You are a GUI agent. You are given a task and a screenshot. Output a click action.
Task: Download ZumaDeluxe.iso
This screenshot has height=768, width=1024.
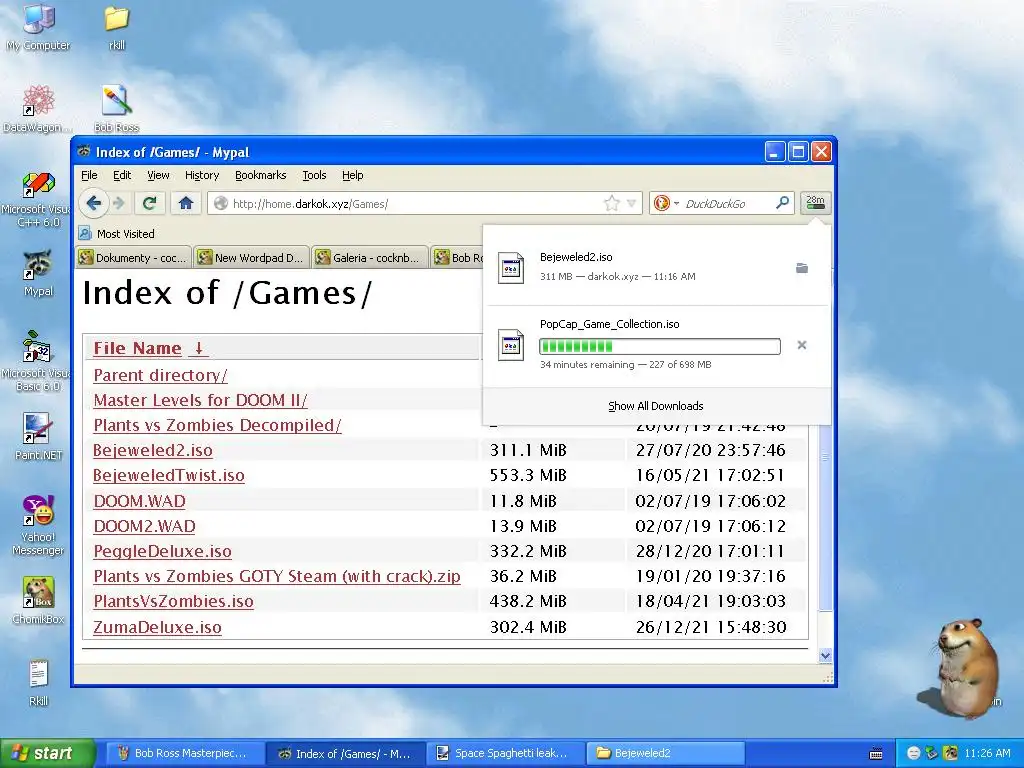pyautogui.click(x=157, y=627)
